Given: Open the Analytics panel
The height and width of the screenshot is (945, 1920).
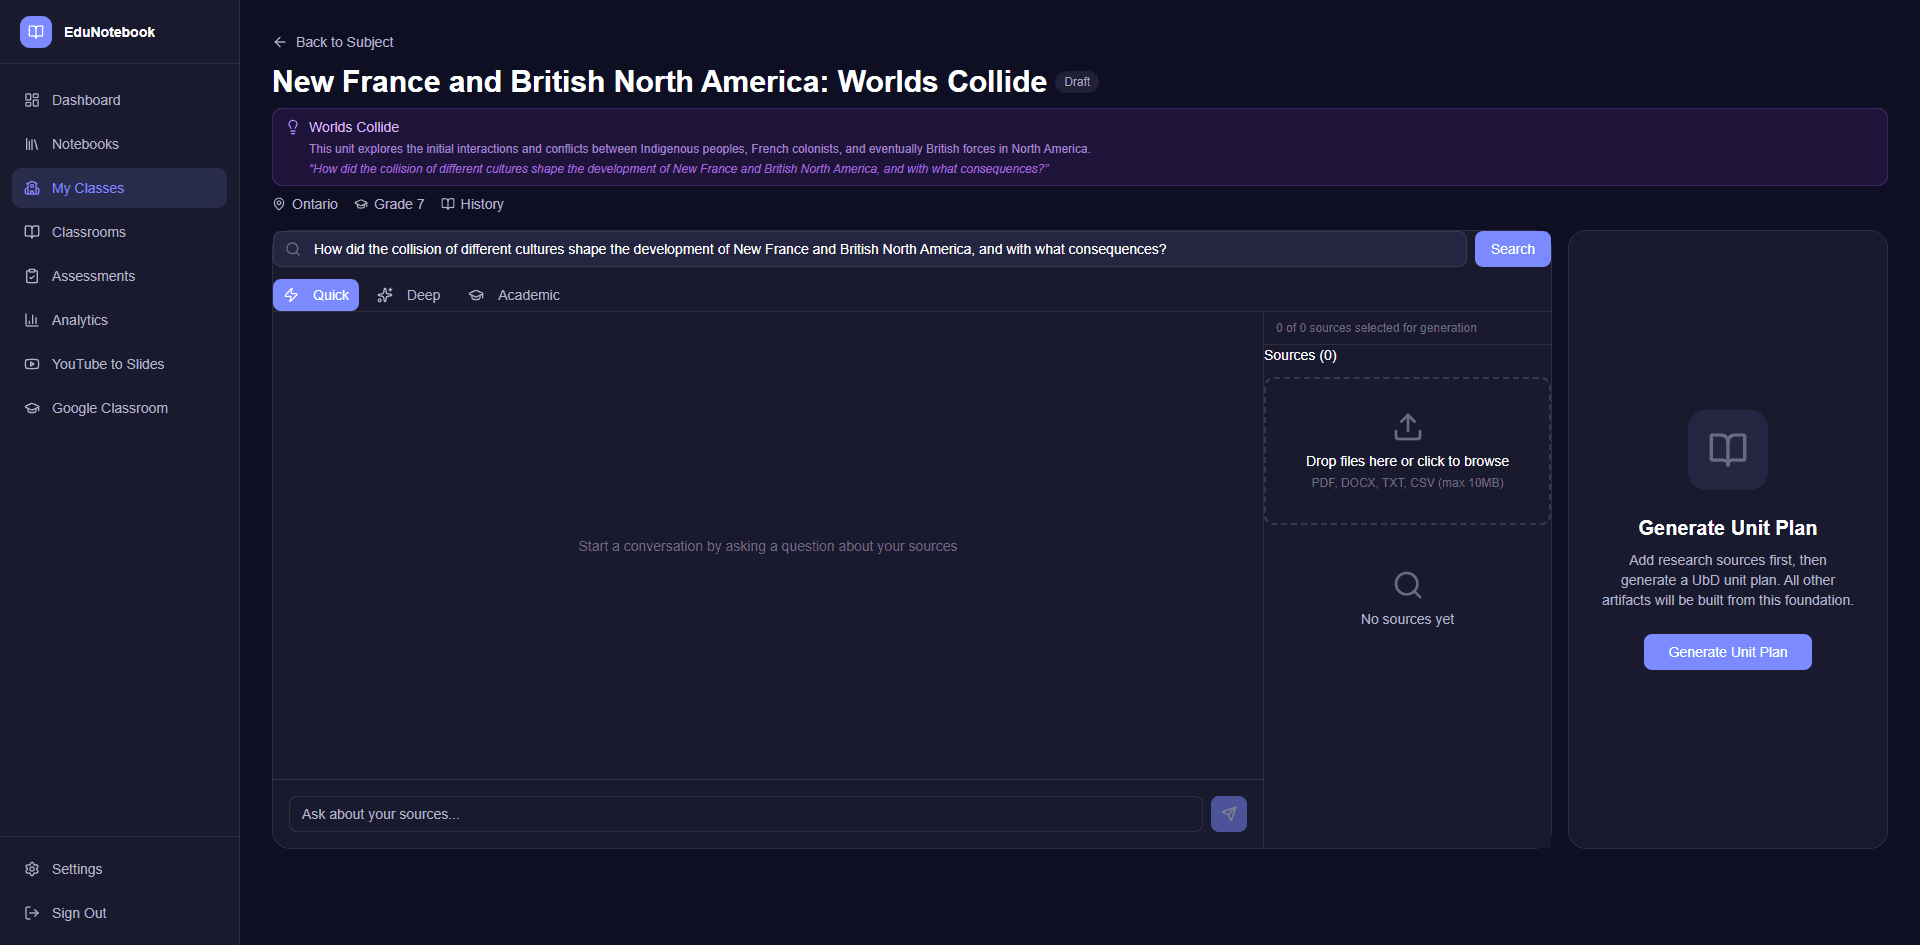Looking at the screenshot, I should click(x=80, y=320).
